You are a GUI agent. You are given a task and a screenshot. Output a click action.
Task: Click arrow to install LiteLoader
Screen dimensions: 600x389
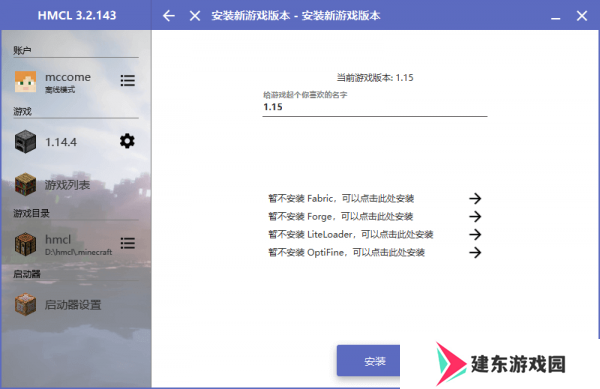(x=475, y=234)
